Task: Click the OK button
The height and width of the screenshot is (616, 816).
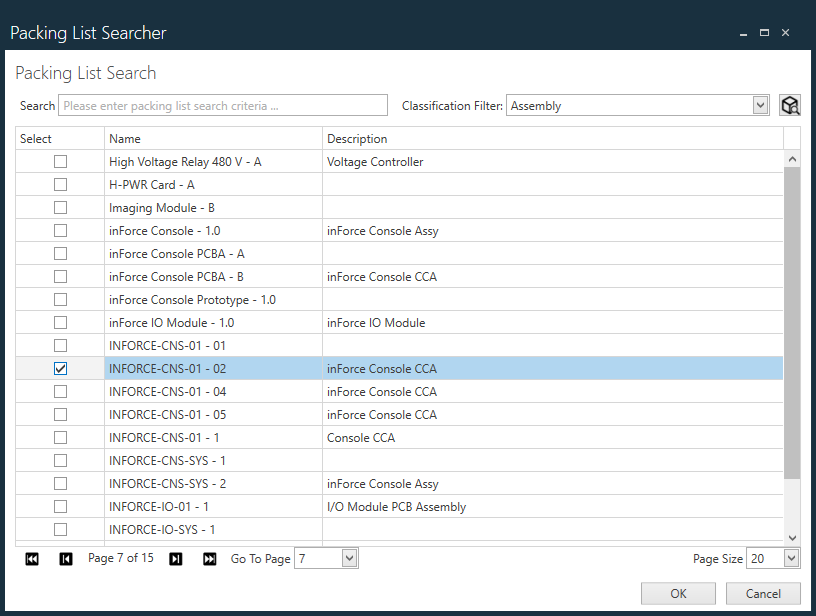Action: (678, 593)
